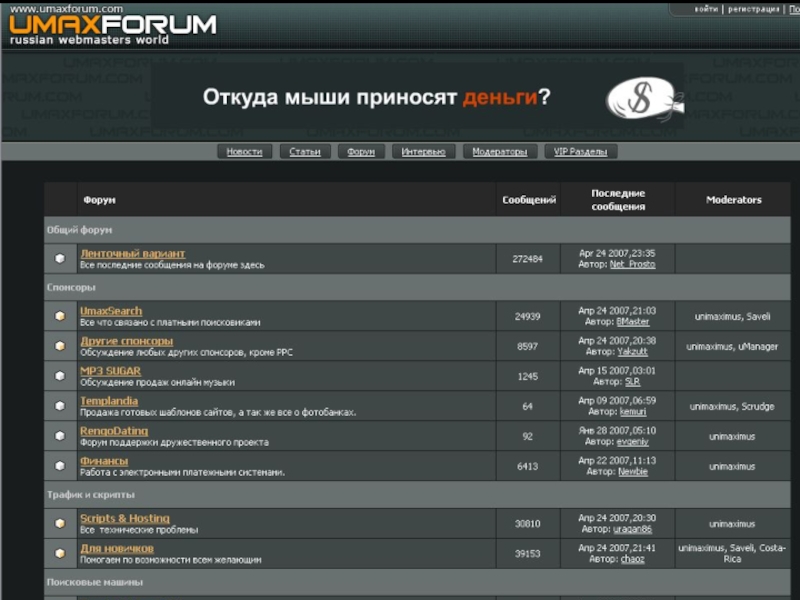Viewport: 800px width, 600px height.
Task: Open the VIP Разделы tab
Action: 580,152
